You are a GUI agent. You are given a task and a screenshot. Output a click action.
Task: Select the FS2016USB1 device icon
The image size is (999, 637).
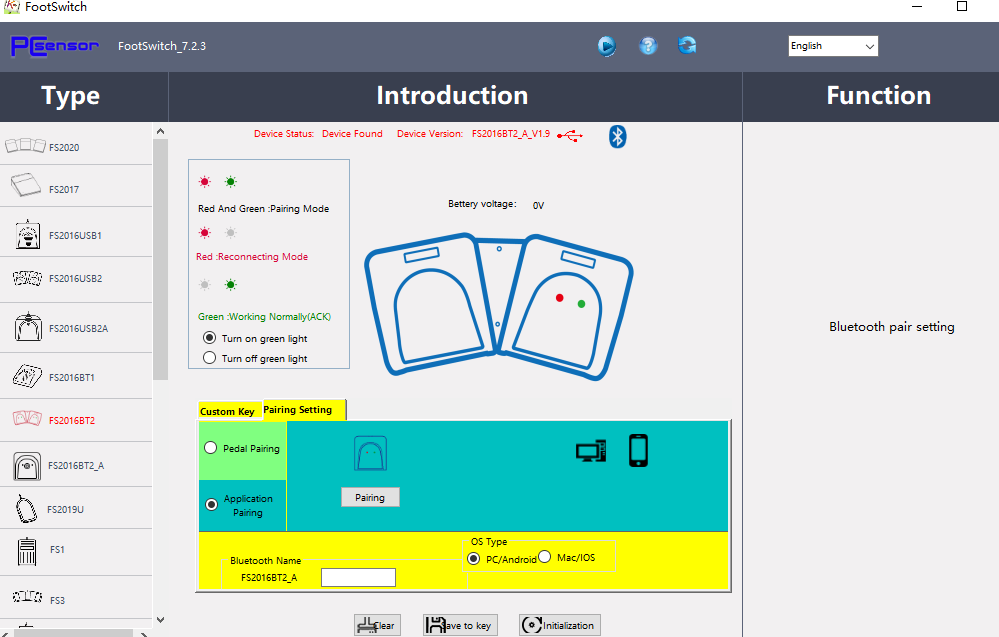pos(27,234)
